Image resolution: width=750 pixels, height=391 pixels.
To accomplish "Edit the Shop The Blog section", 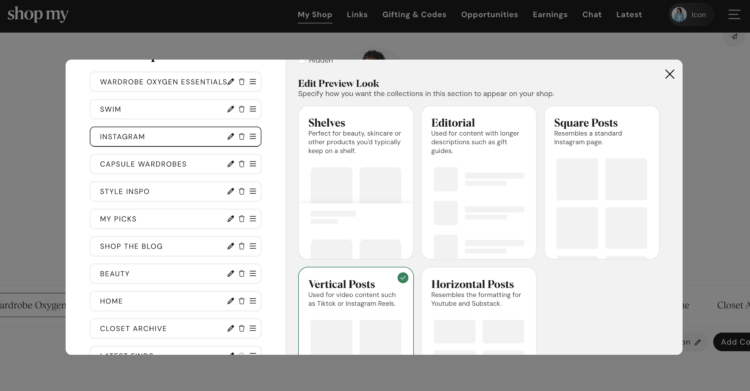I will tap(231, 246).
